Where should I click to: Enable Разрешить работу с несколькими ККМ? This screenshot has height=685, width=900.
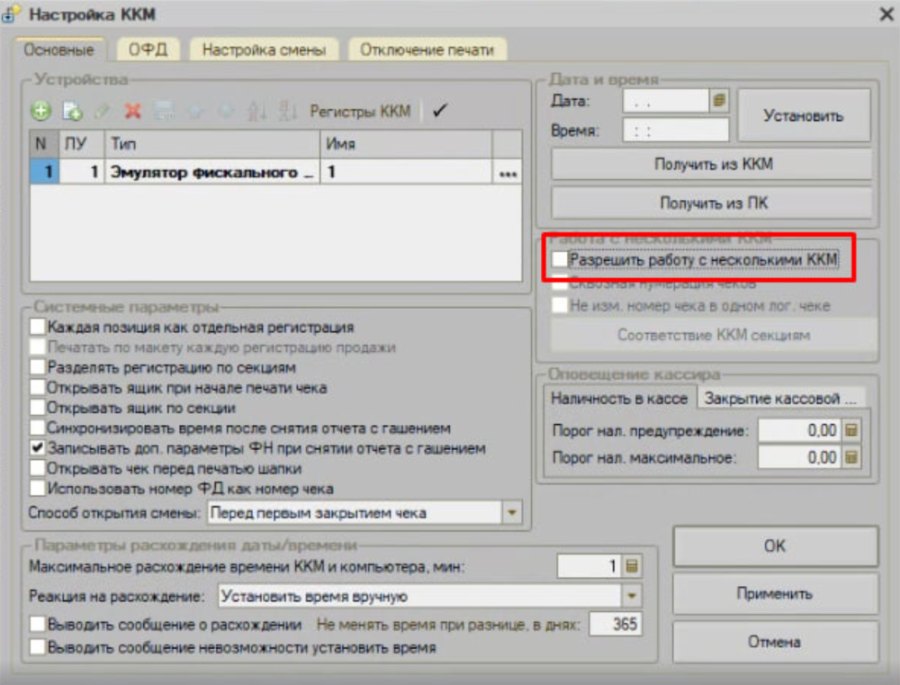[x=560, y=260]
